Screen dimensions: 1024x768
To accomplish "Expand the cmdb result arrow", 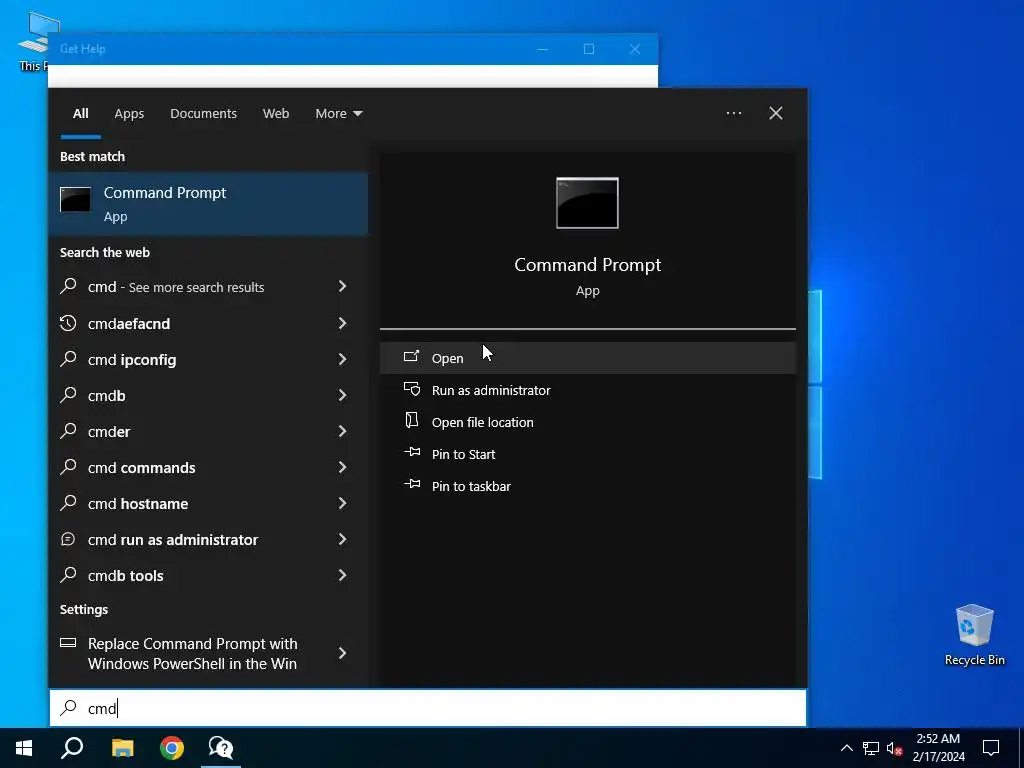I will point(342,394).
